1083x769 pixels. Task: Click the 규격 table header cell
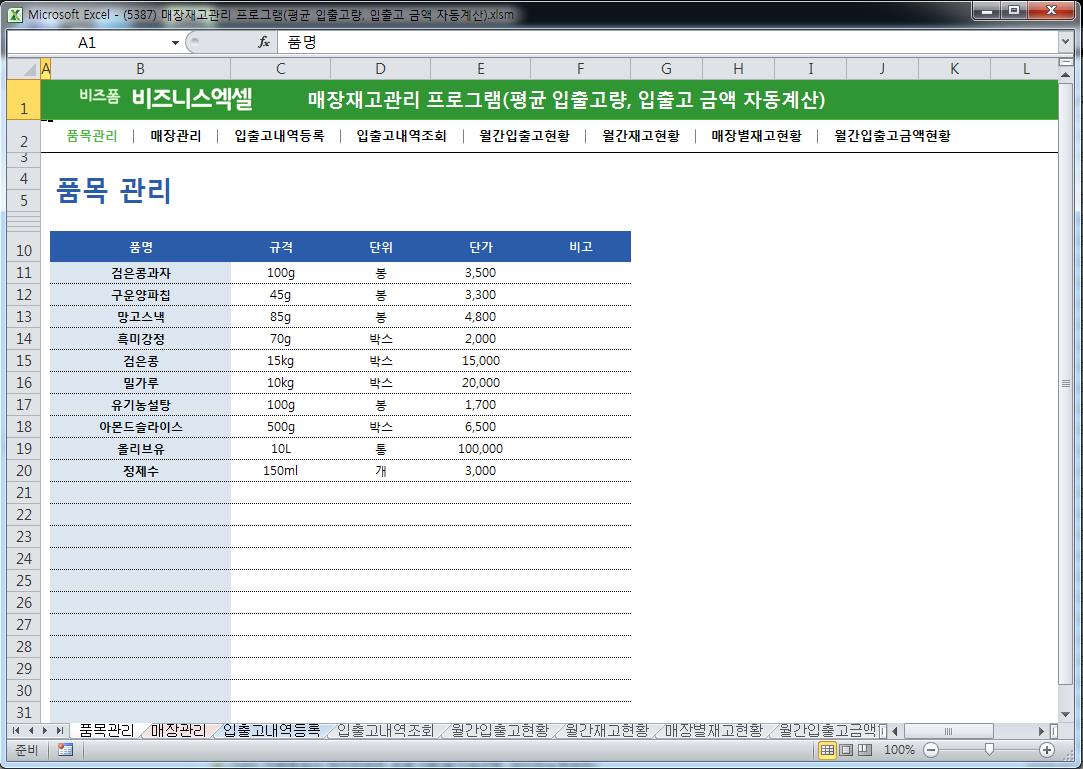[280, 247]
